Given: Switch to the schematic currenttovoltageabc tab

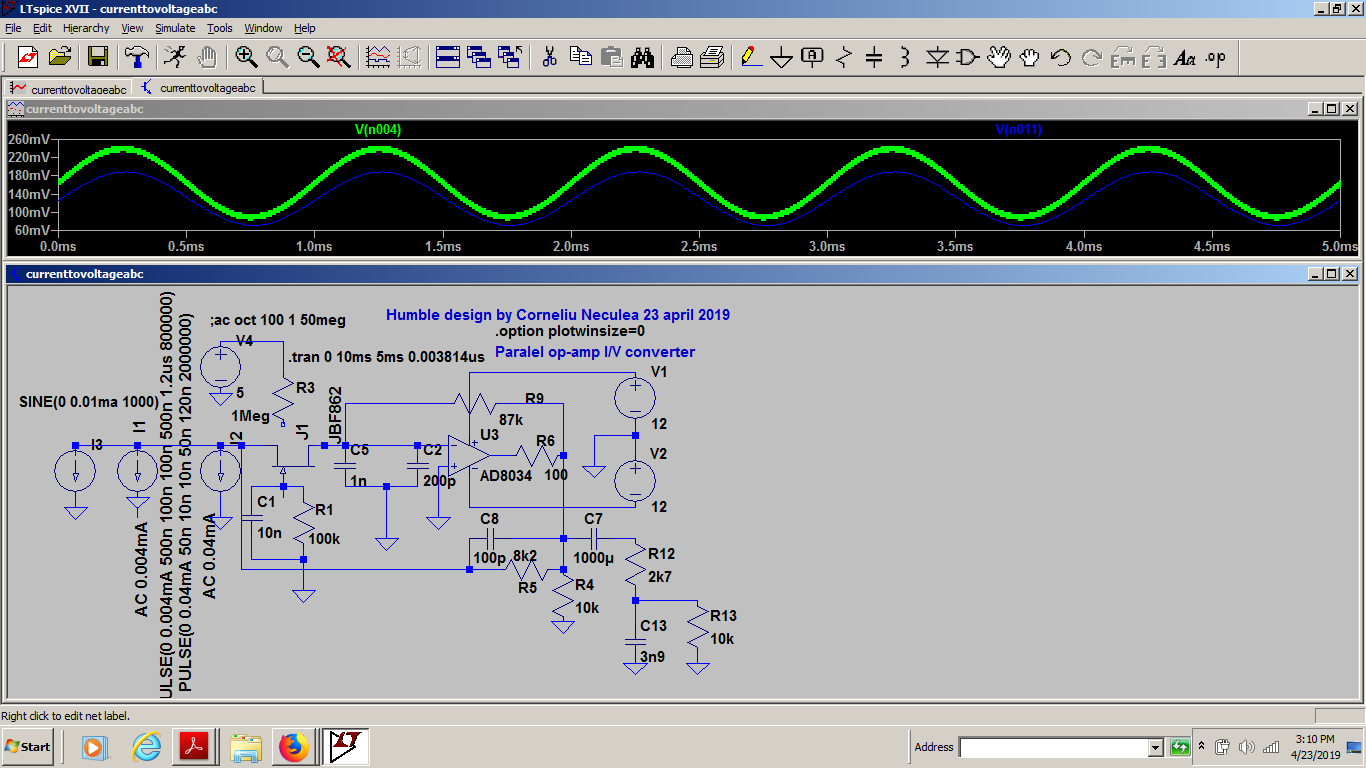Looking at the screenshot, I should [198, 88].
